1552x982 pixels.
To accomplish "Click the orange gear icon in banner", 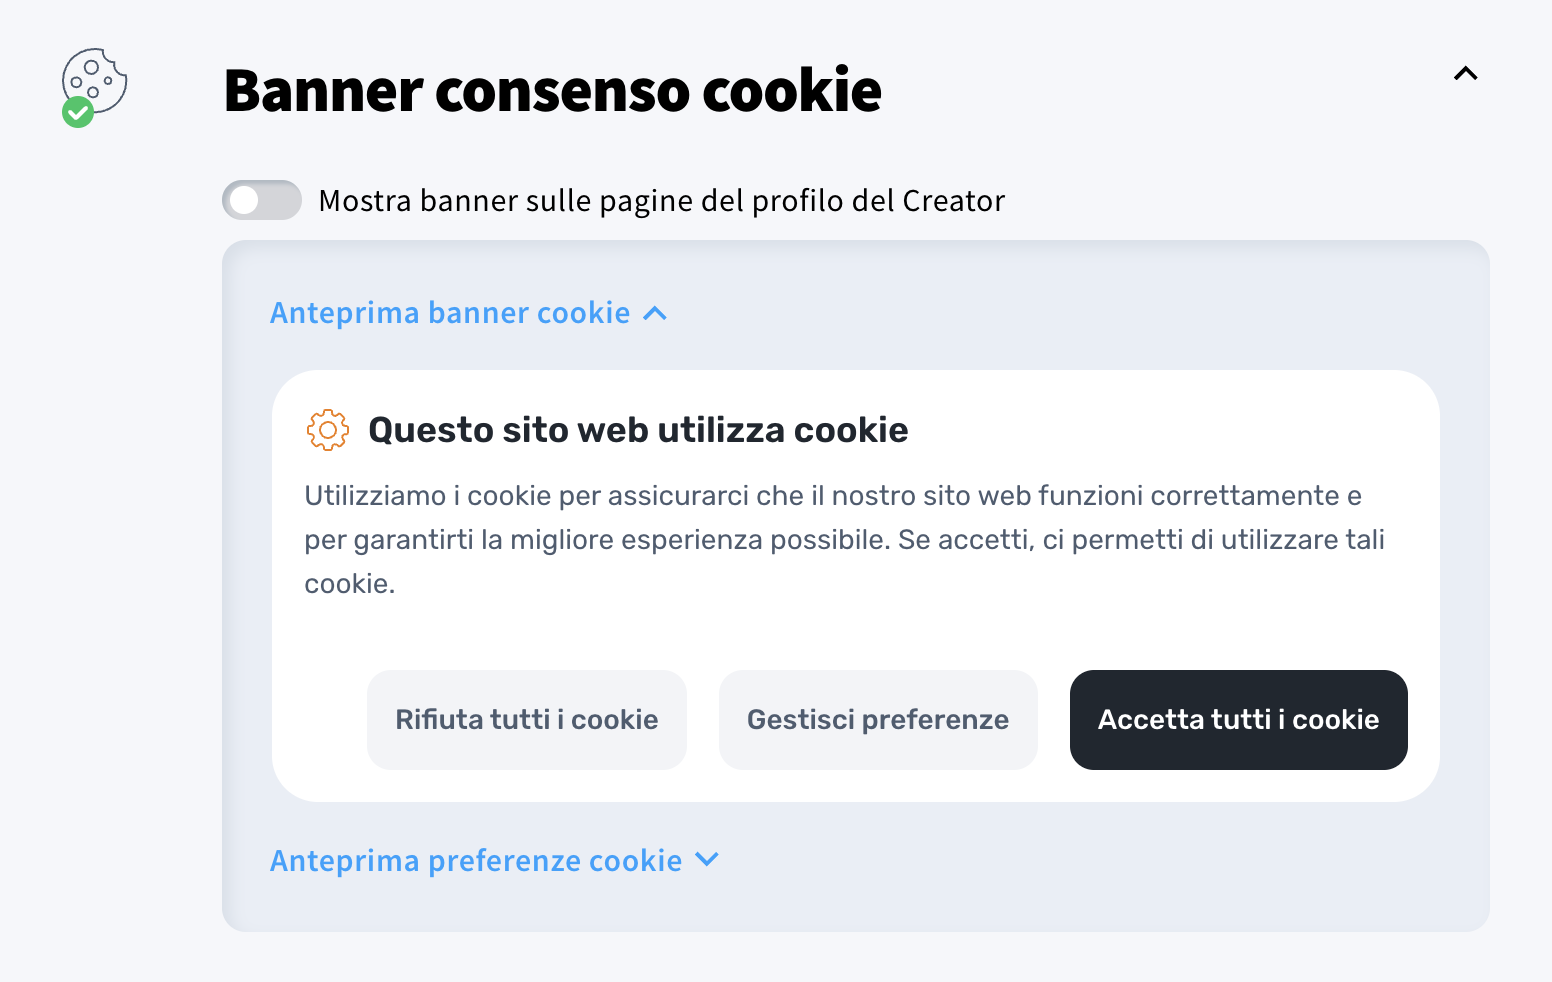I will coord(327,430).
